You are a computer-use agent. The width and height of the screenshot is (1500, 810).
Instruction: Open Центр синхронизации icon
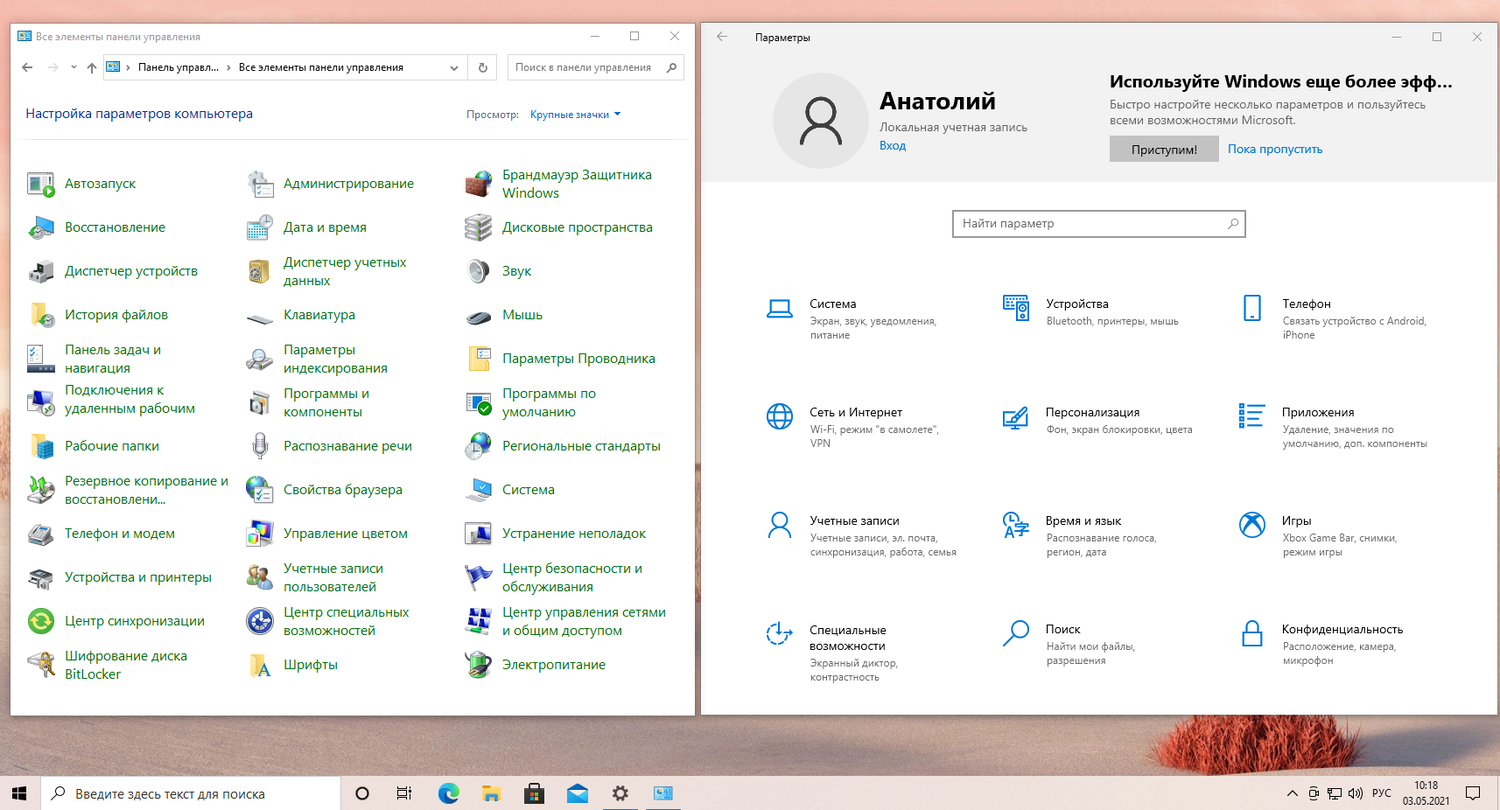tap(41, 621)
